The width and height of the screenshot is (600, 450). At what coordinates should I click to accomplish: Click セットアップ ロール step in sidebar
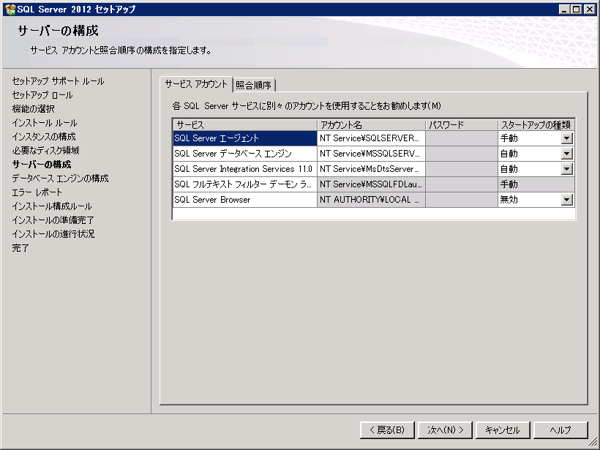tap(42, 95)
